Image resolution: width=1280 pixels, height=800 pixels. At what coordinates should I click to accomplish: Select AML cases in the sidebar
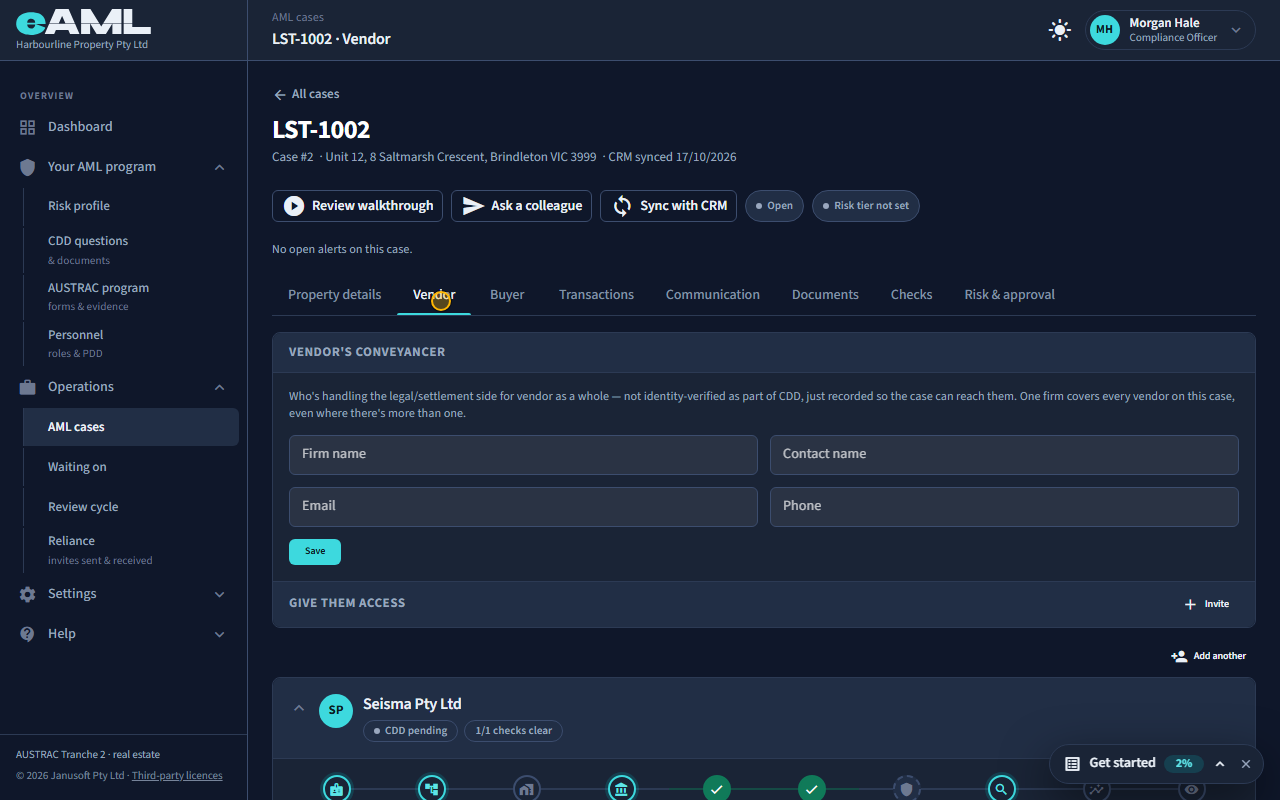coord(131,427)
